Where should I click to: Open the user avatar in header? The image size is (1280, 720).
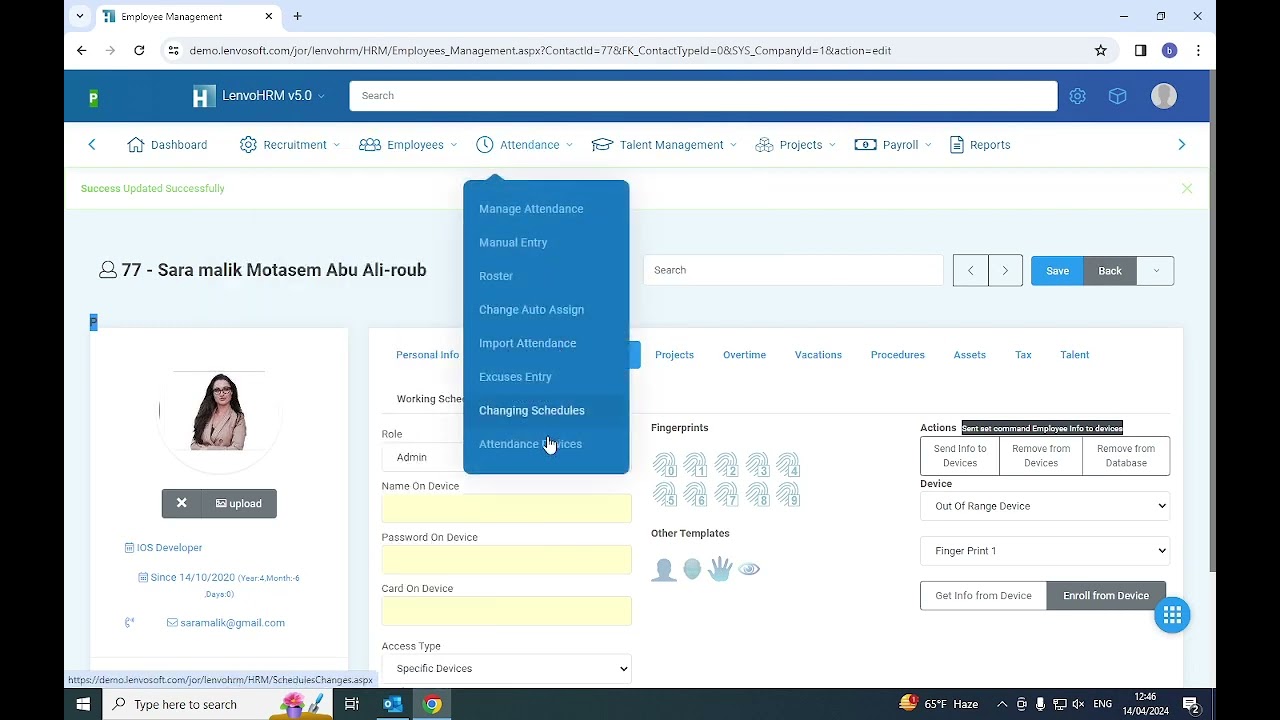[x=1164, y=96]
